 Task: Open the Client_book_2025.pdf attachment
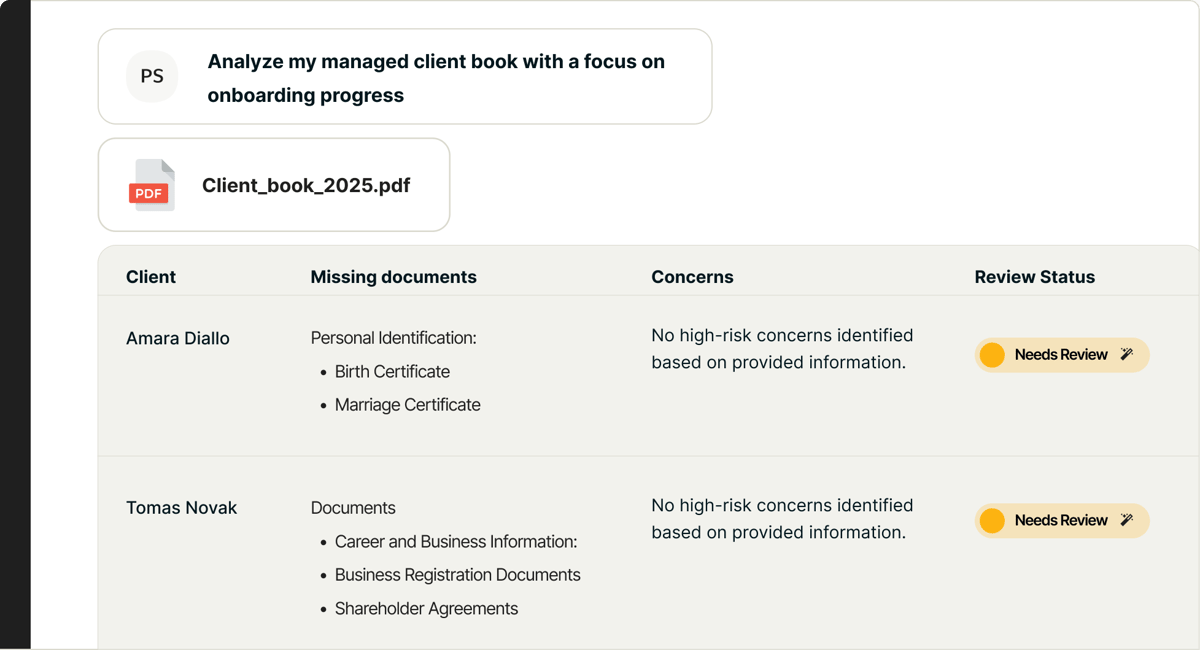pos(305,185)
